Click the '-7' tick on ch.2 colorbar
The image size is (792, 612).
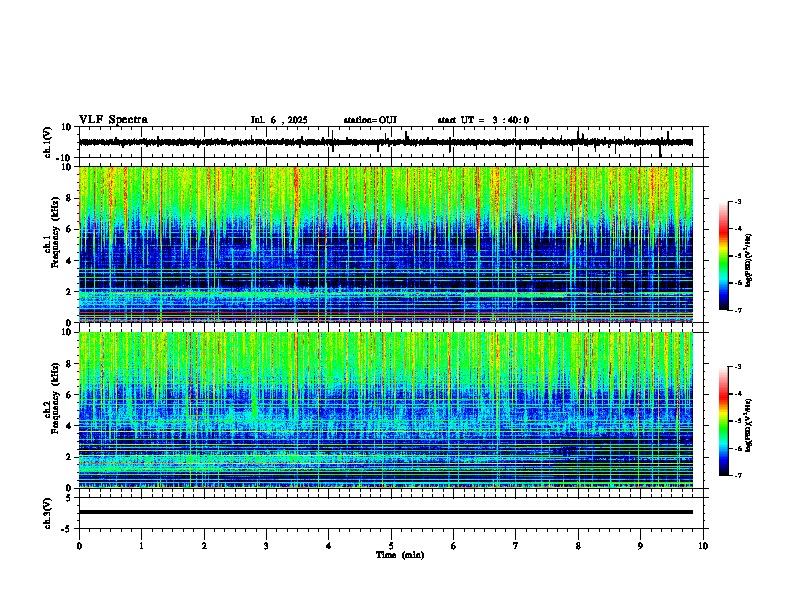click(x=738, y=475)
